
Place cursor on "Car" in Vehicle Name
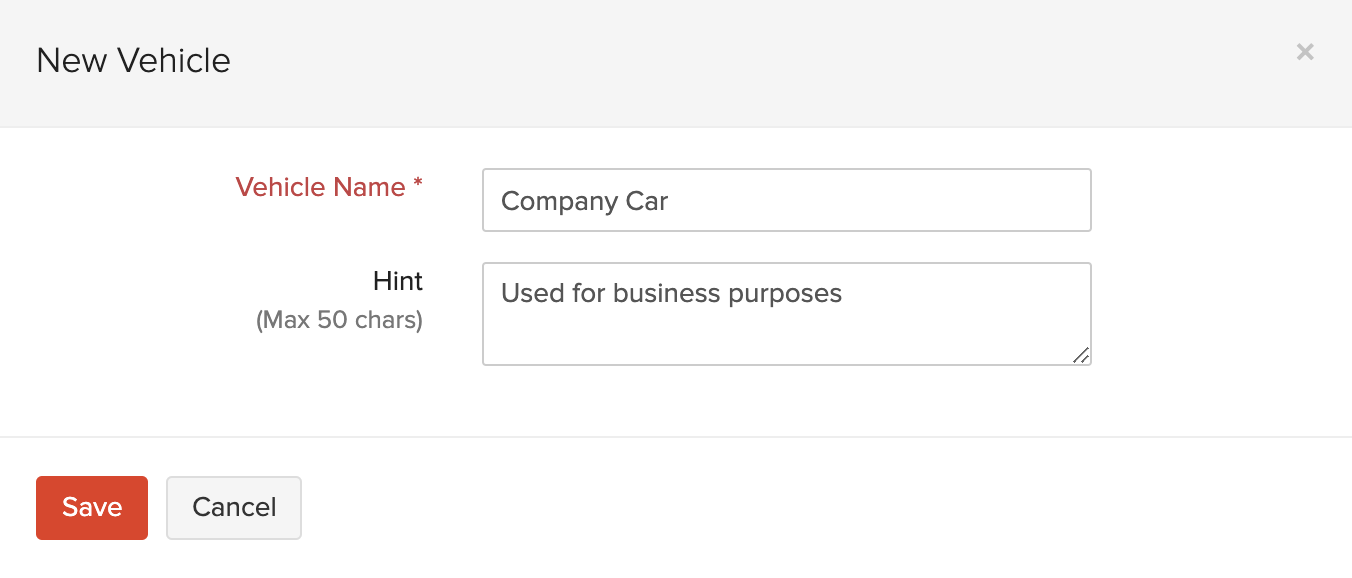[647, 201]
